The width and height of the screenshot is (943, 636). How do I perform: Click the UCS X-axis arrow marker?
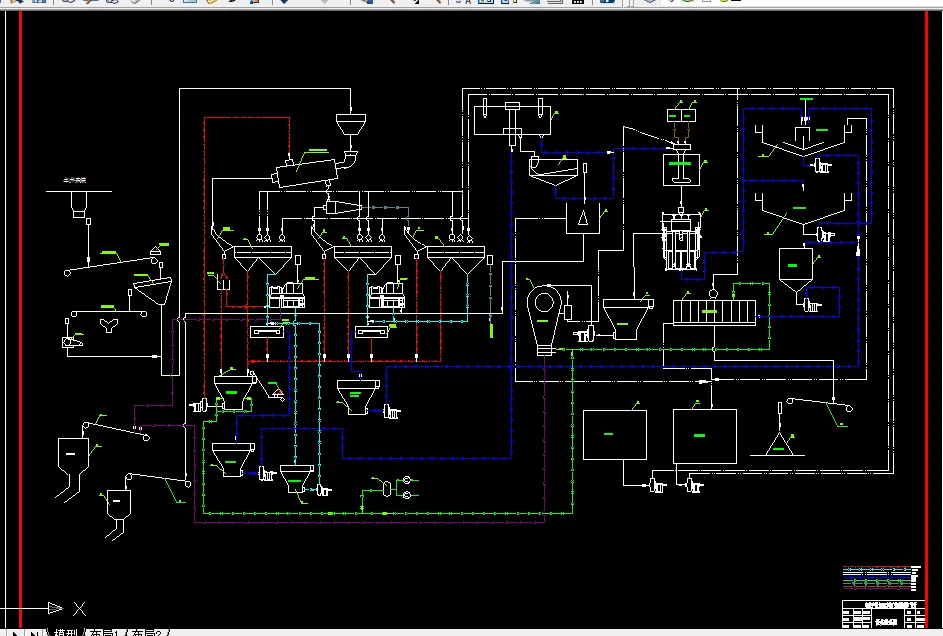coord(55,608)
